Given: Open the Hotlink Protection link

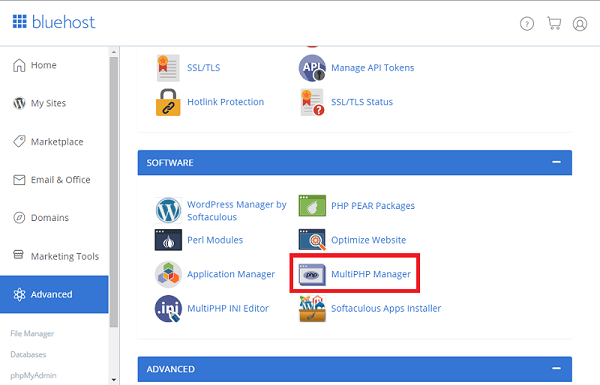Looking at the screenshot, I should click(225, 102).
